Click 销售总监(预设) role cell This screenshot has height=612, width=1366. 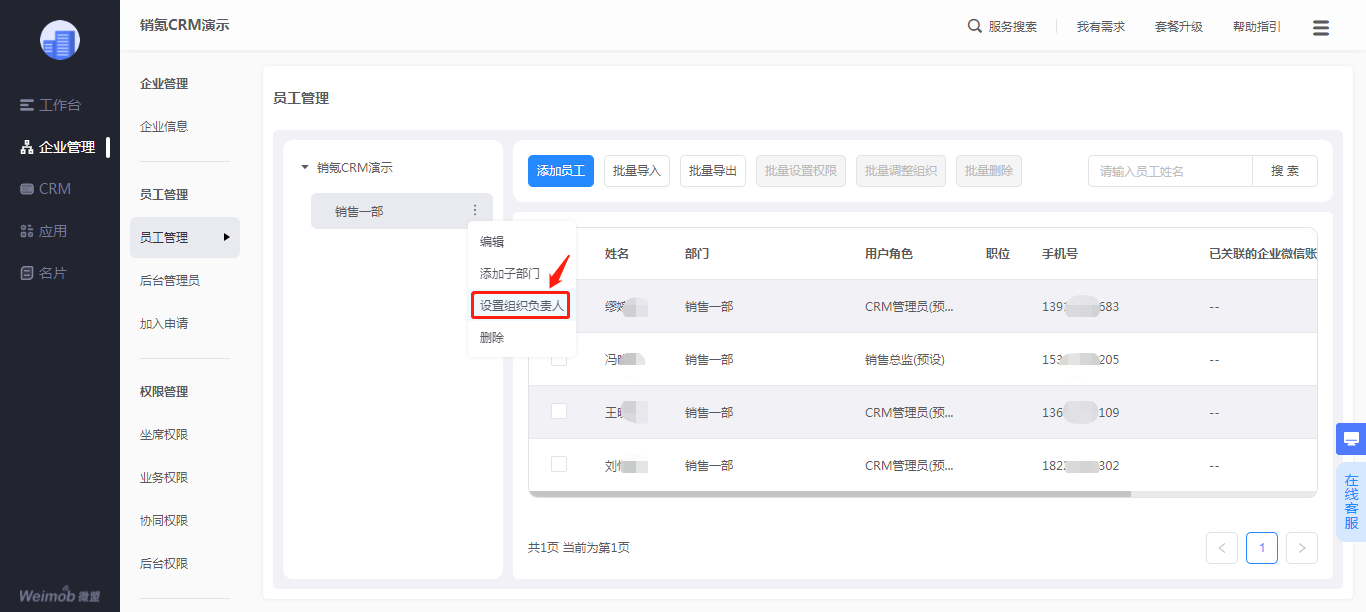tap(905, 360)
